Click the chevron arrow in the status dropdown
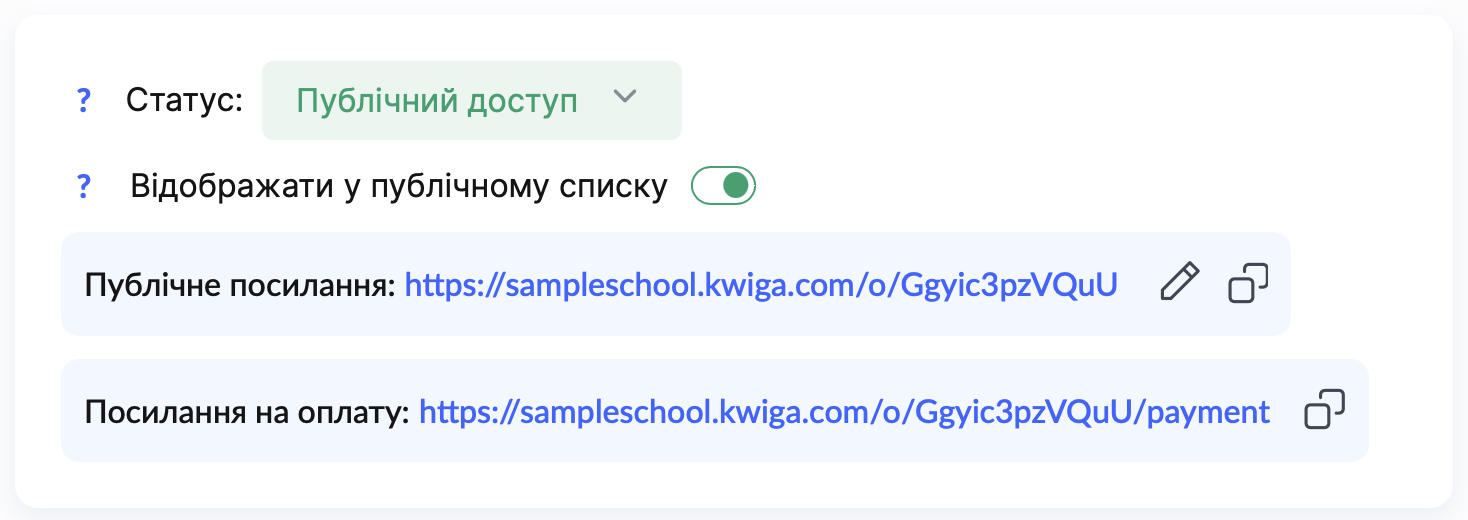The width and height of the screenshot is (1468, 520). point(624,97)
